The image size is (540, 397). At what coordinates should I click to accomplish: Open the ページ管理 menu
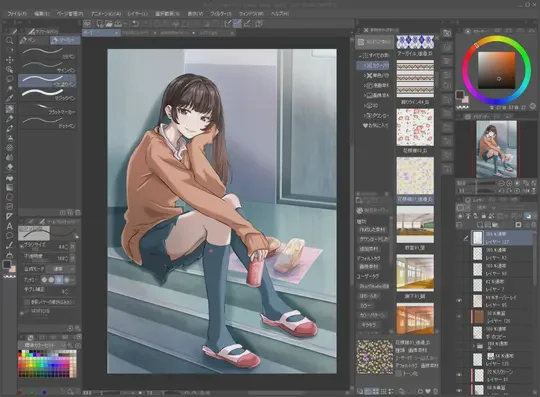coord(70,14)
